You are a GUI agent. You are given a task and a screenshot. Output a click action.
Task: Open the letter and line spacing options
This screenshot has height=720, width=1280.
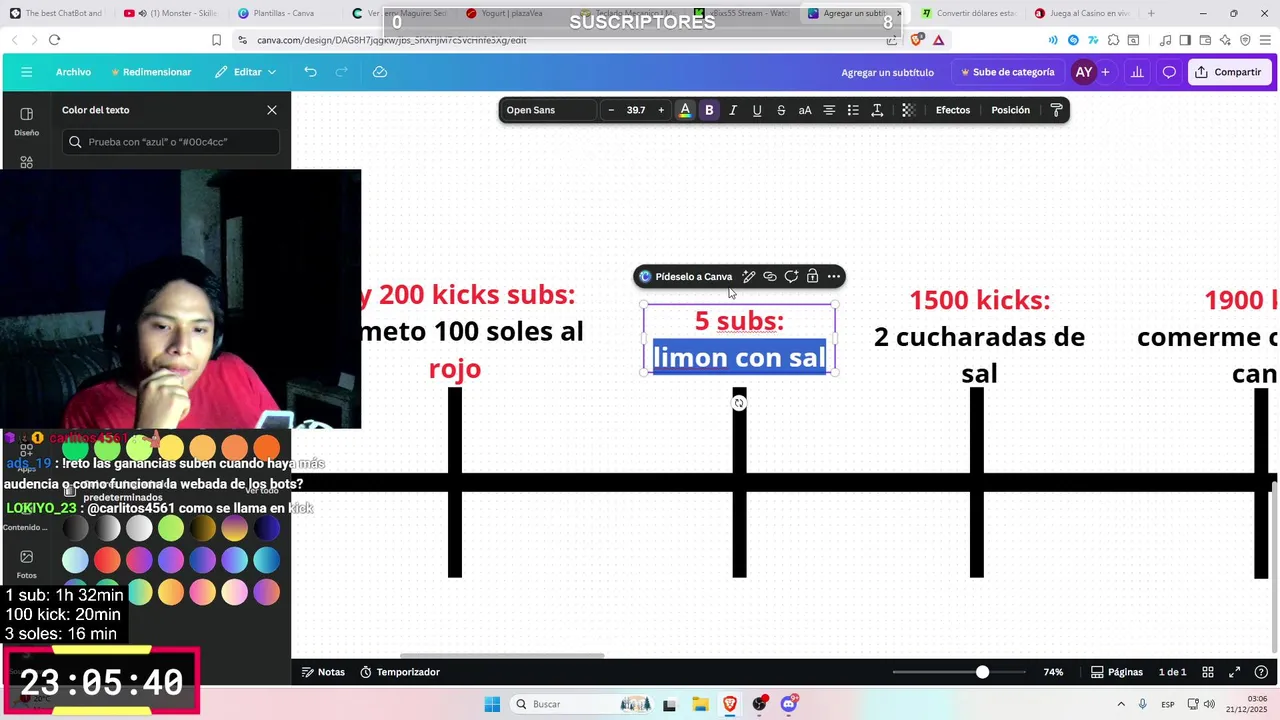click(x=877, y=110)
